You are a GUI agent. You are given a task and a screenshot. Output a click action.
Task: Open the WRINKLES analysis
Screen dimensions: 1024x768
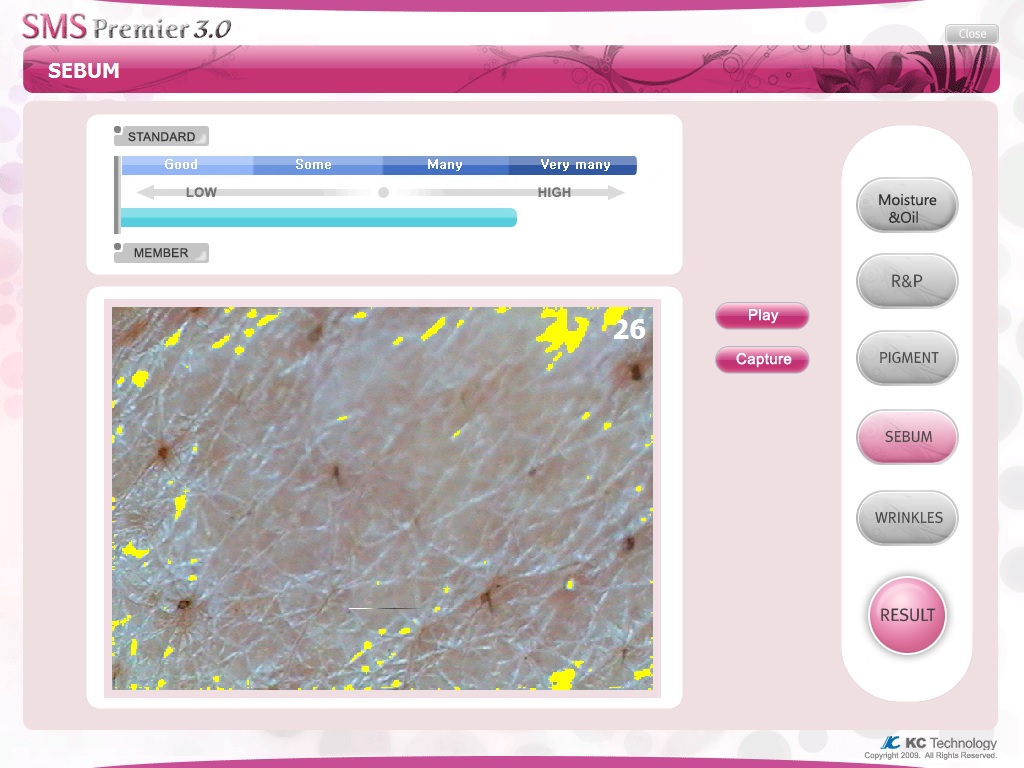[906, 517]
